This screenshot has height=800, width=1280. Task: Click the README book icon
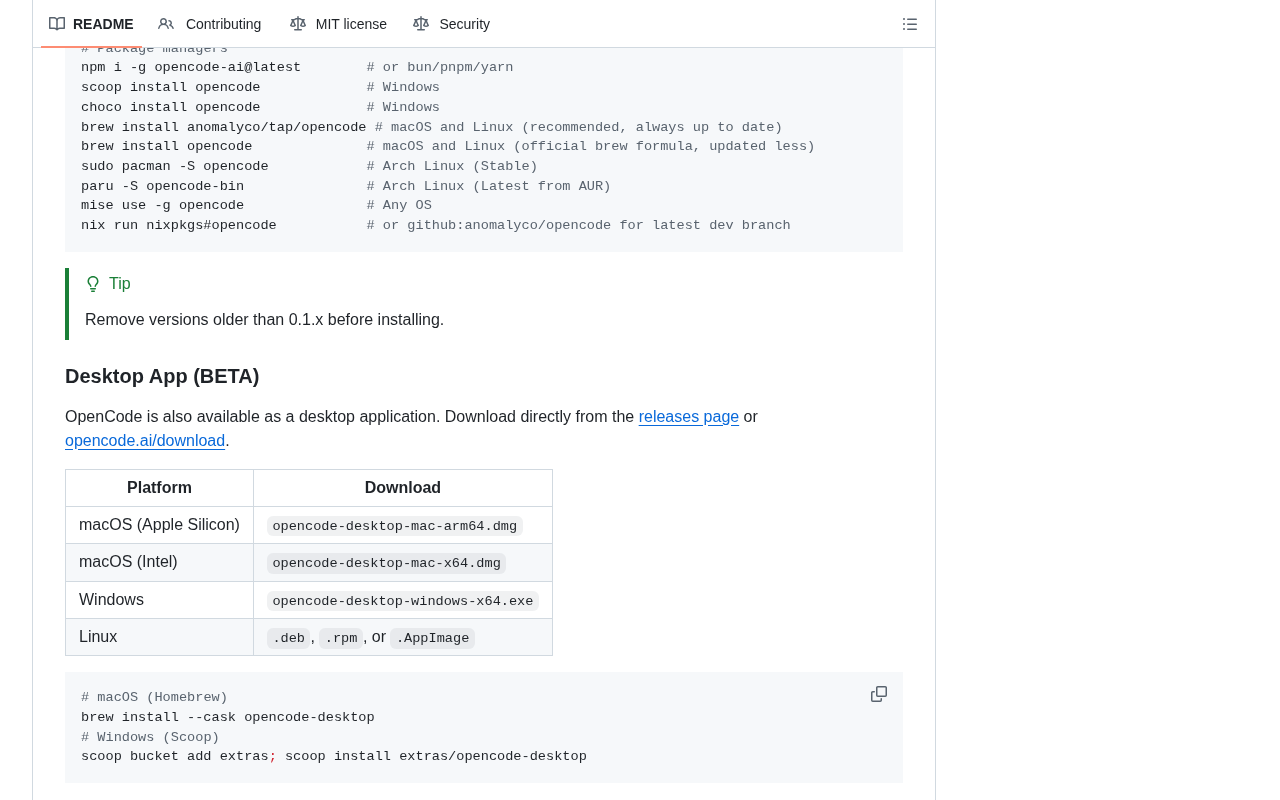click(57, 24)
